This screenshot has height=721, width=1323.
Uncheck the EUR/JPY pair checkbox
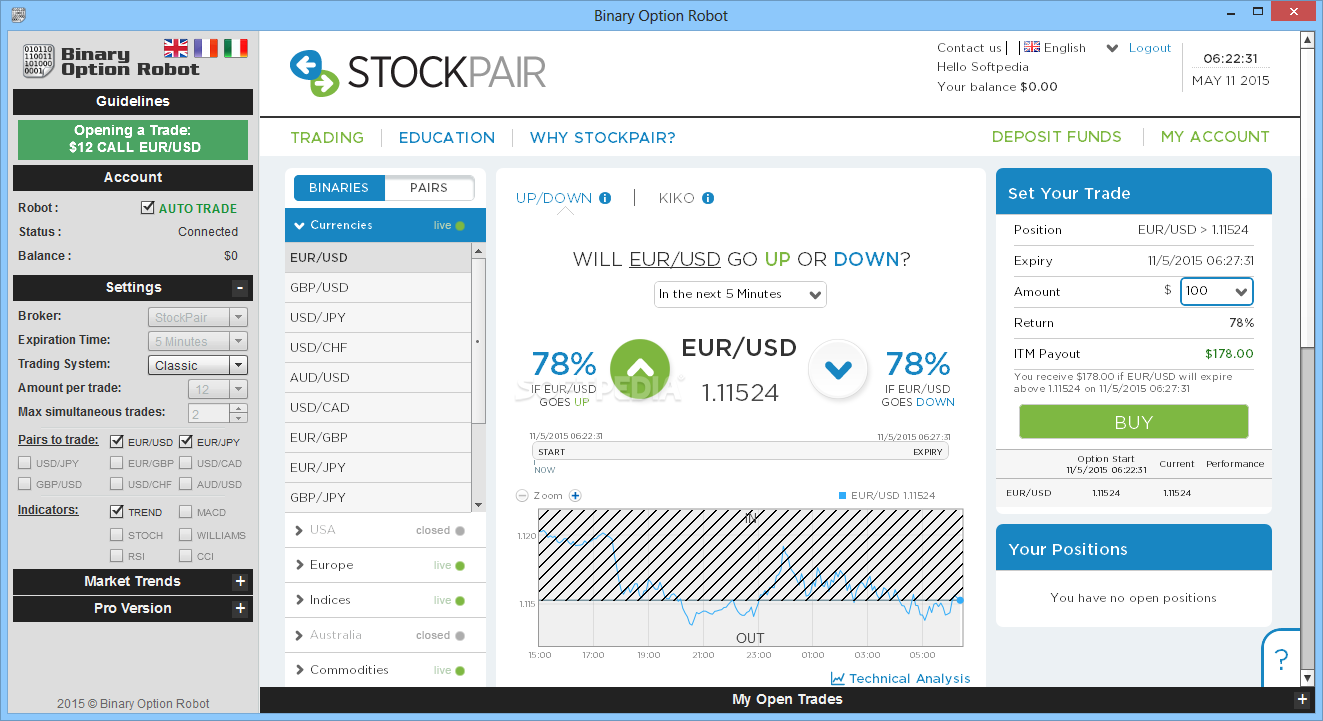[x=186, y=441]
